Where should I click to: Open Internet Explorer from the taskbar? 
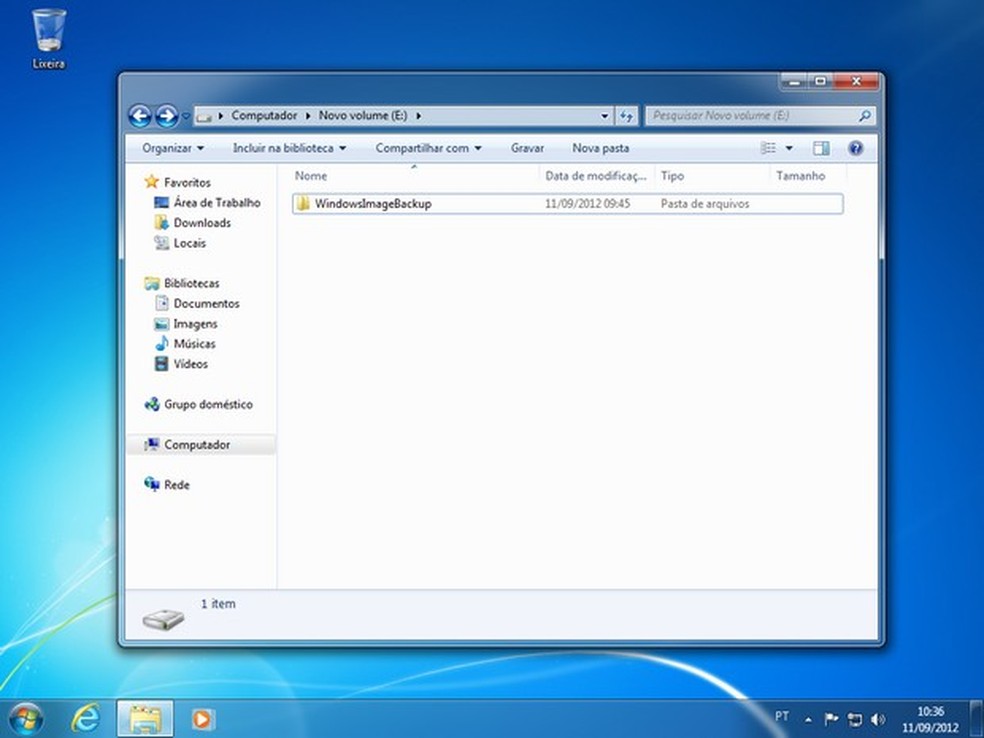point(86,718)
